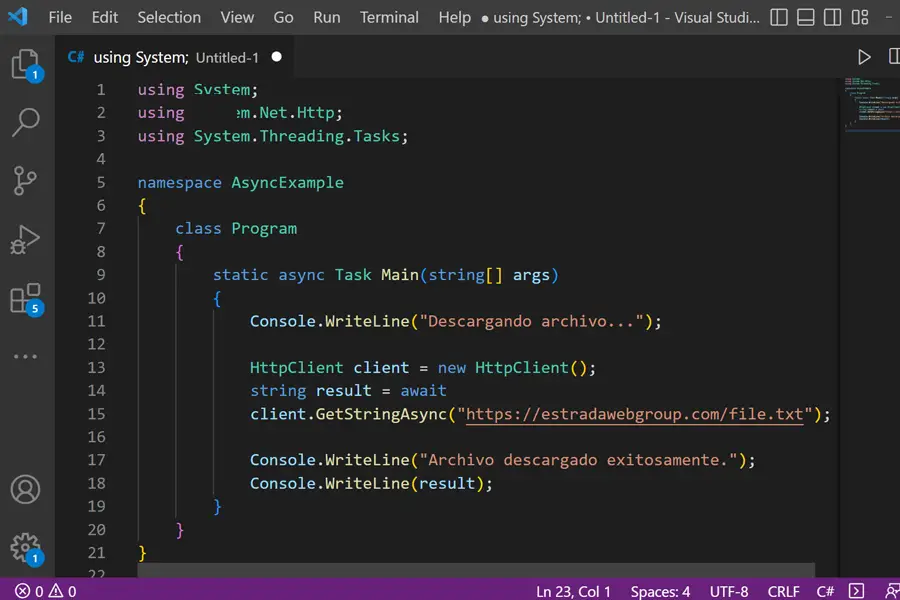The height and width of the screenshot is (600, 900).
Task: Open the Manage settings gear
Action: tap(26, 545)
